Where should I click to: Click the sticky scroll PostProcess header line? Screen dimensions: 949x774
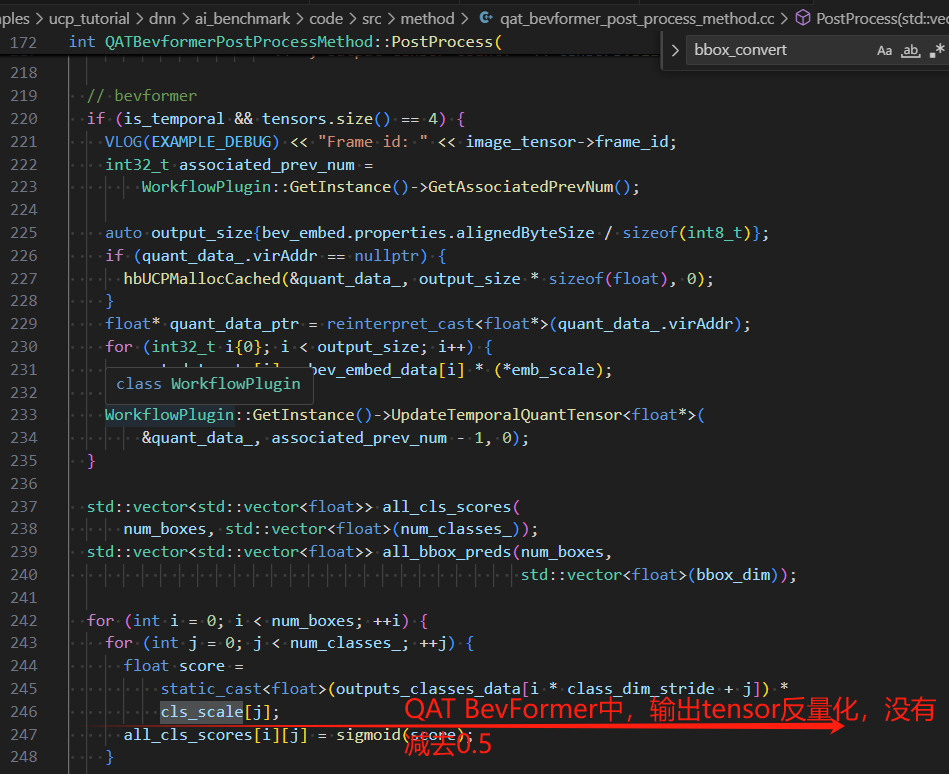280,42
